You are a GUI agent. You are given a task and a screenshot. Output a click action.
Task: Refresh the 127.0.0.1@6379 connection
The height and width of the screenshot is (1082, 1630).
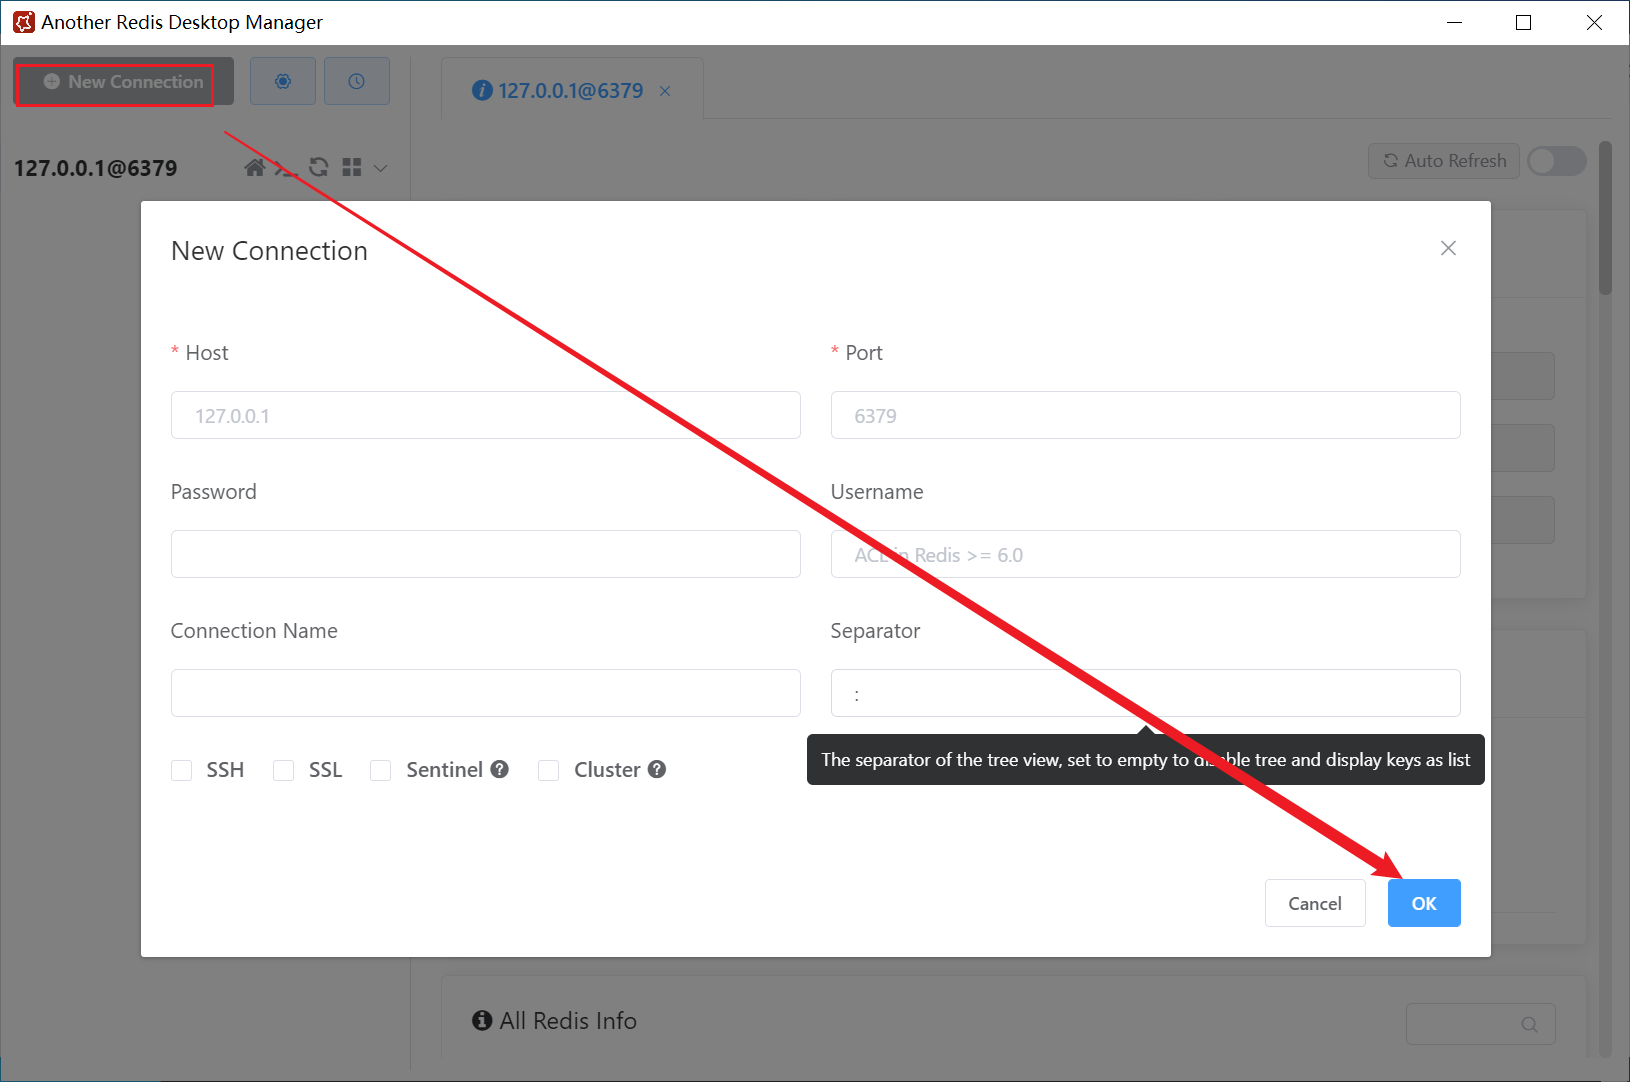319,167
